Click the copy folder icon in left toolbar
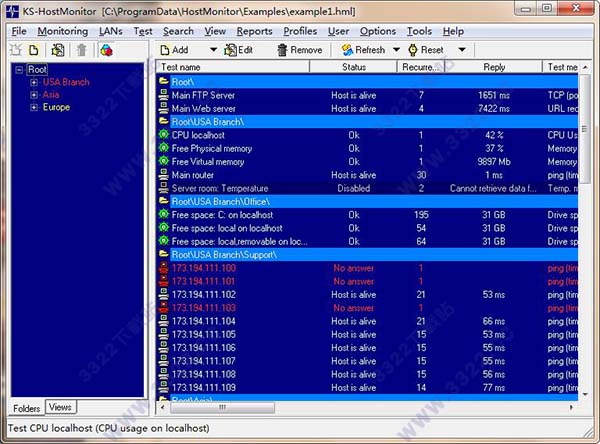600x444 pixels. 58,50
